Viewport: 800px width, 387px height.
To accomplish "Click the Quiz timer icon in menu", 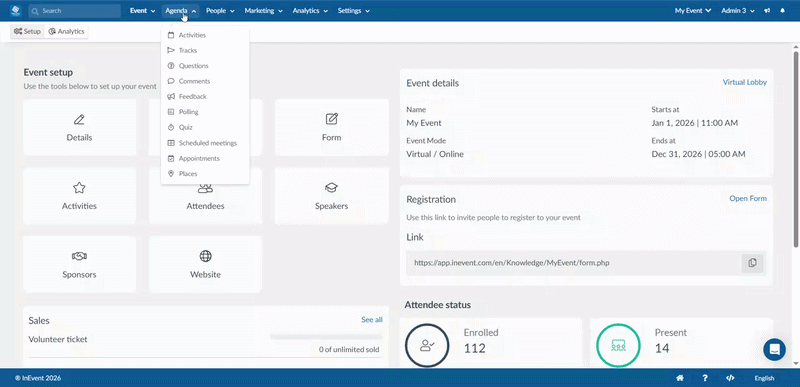I will [171, 127].
